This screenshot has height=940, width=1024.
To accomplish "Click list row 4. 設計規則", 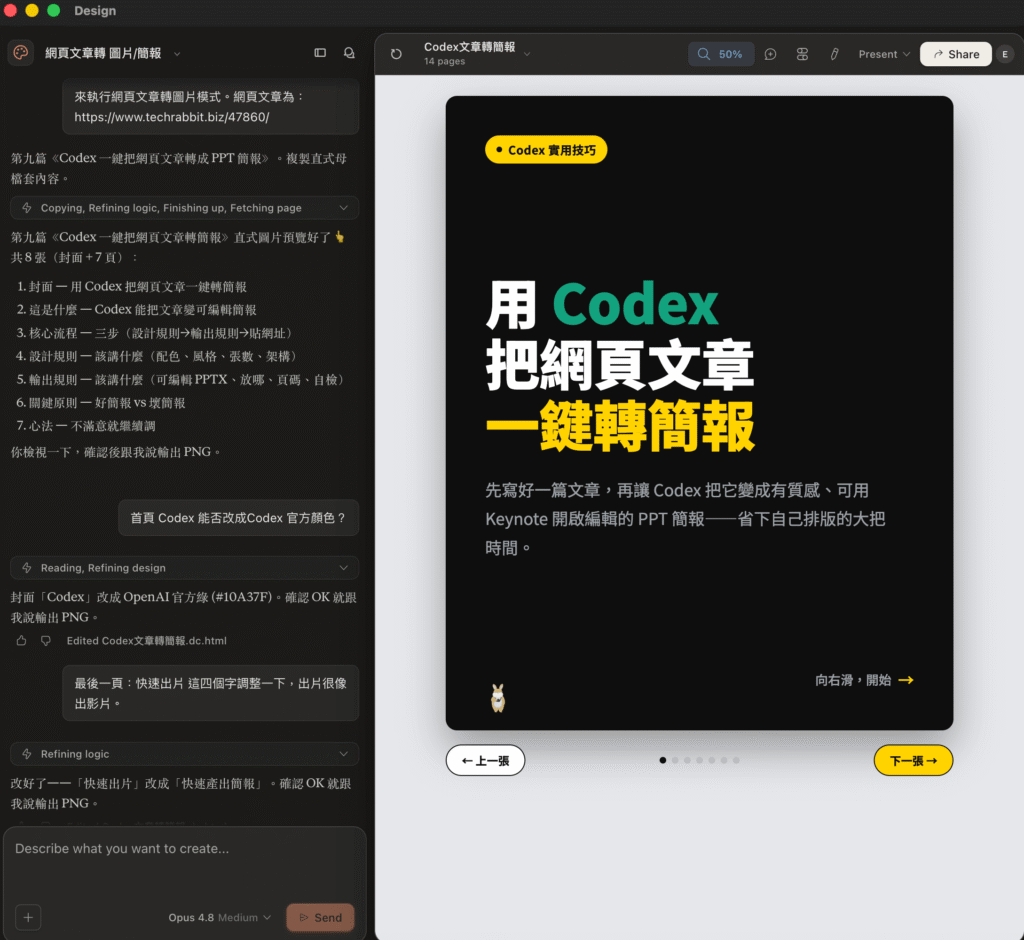I will coord(158,356).
